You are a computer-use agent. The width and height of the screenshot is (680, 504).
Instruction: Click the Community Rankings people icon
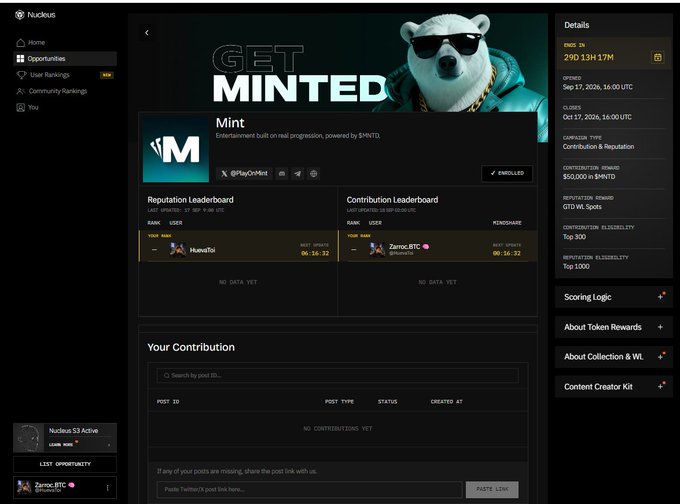coord(20,91)
